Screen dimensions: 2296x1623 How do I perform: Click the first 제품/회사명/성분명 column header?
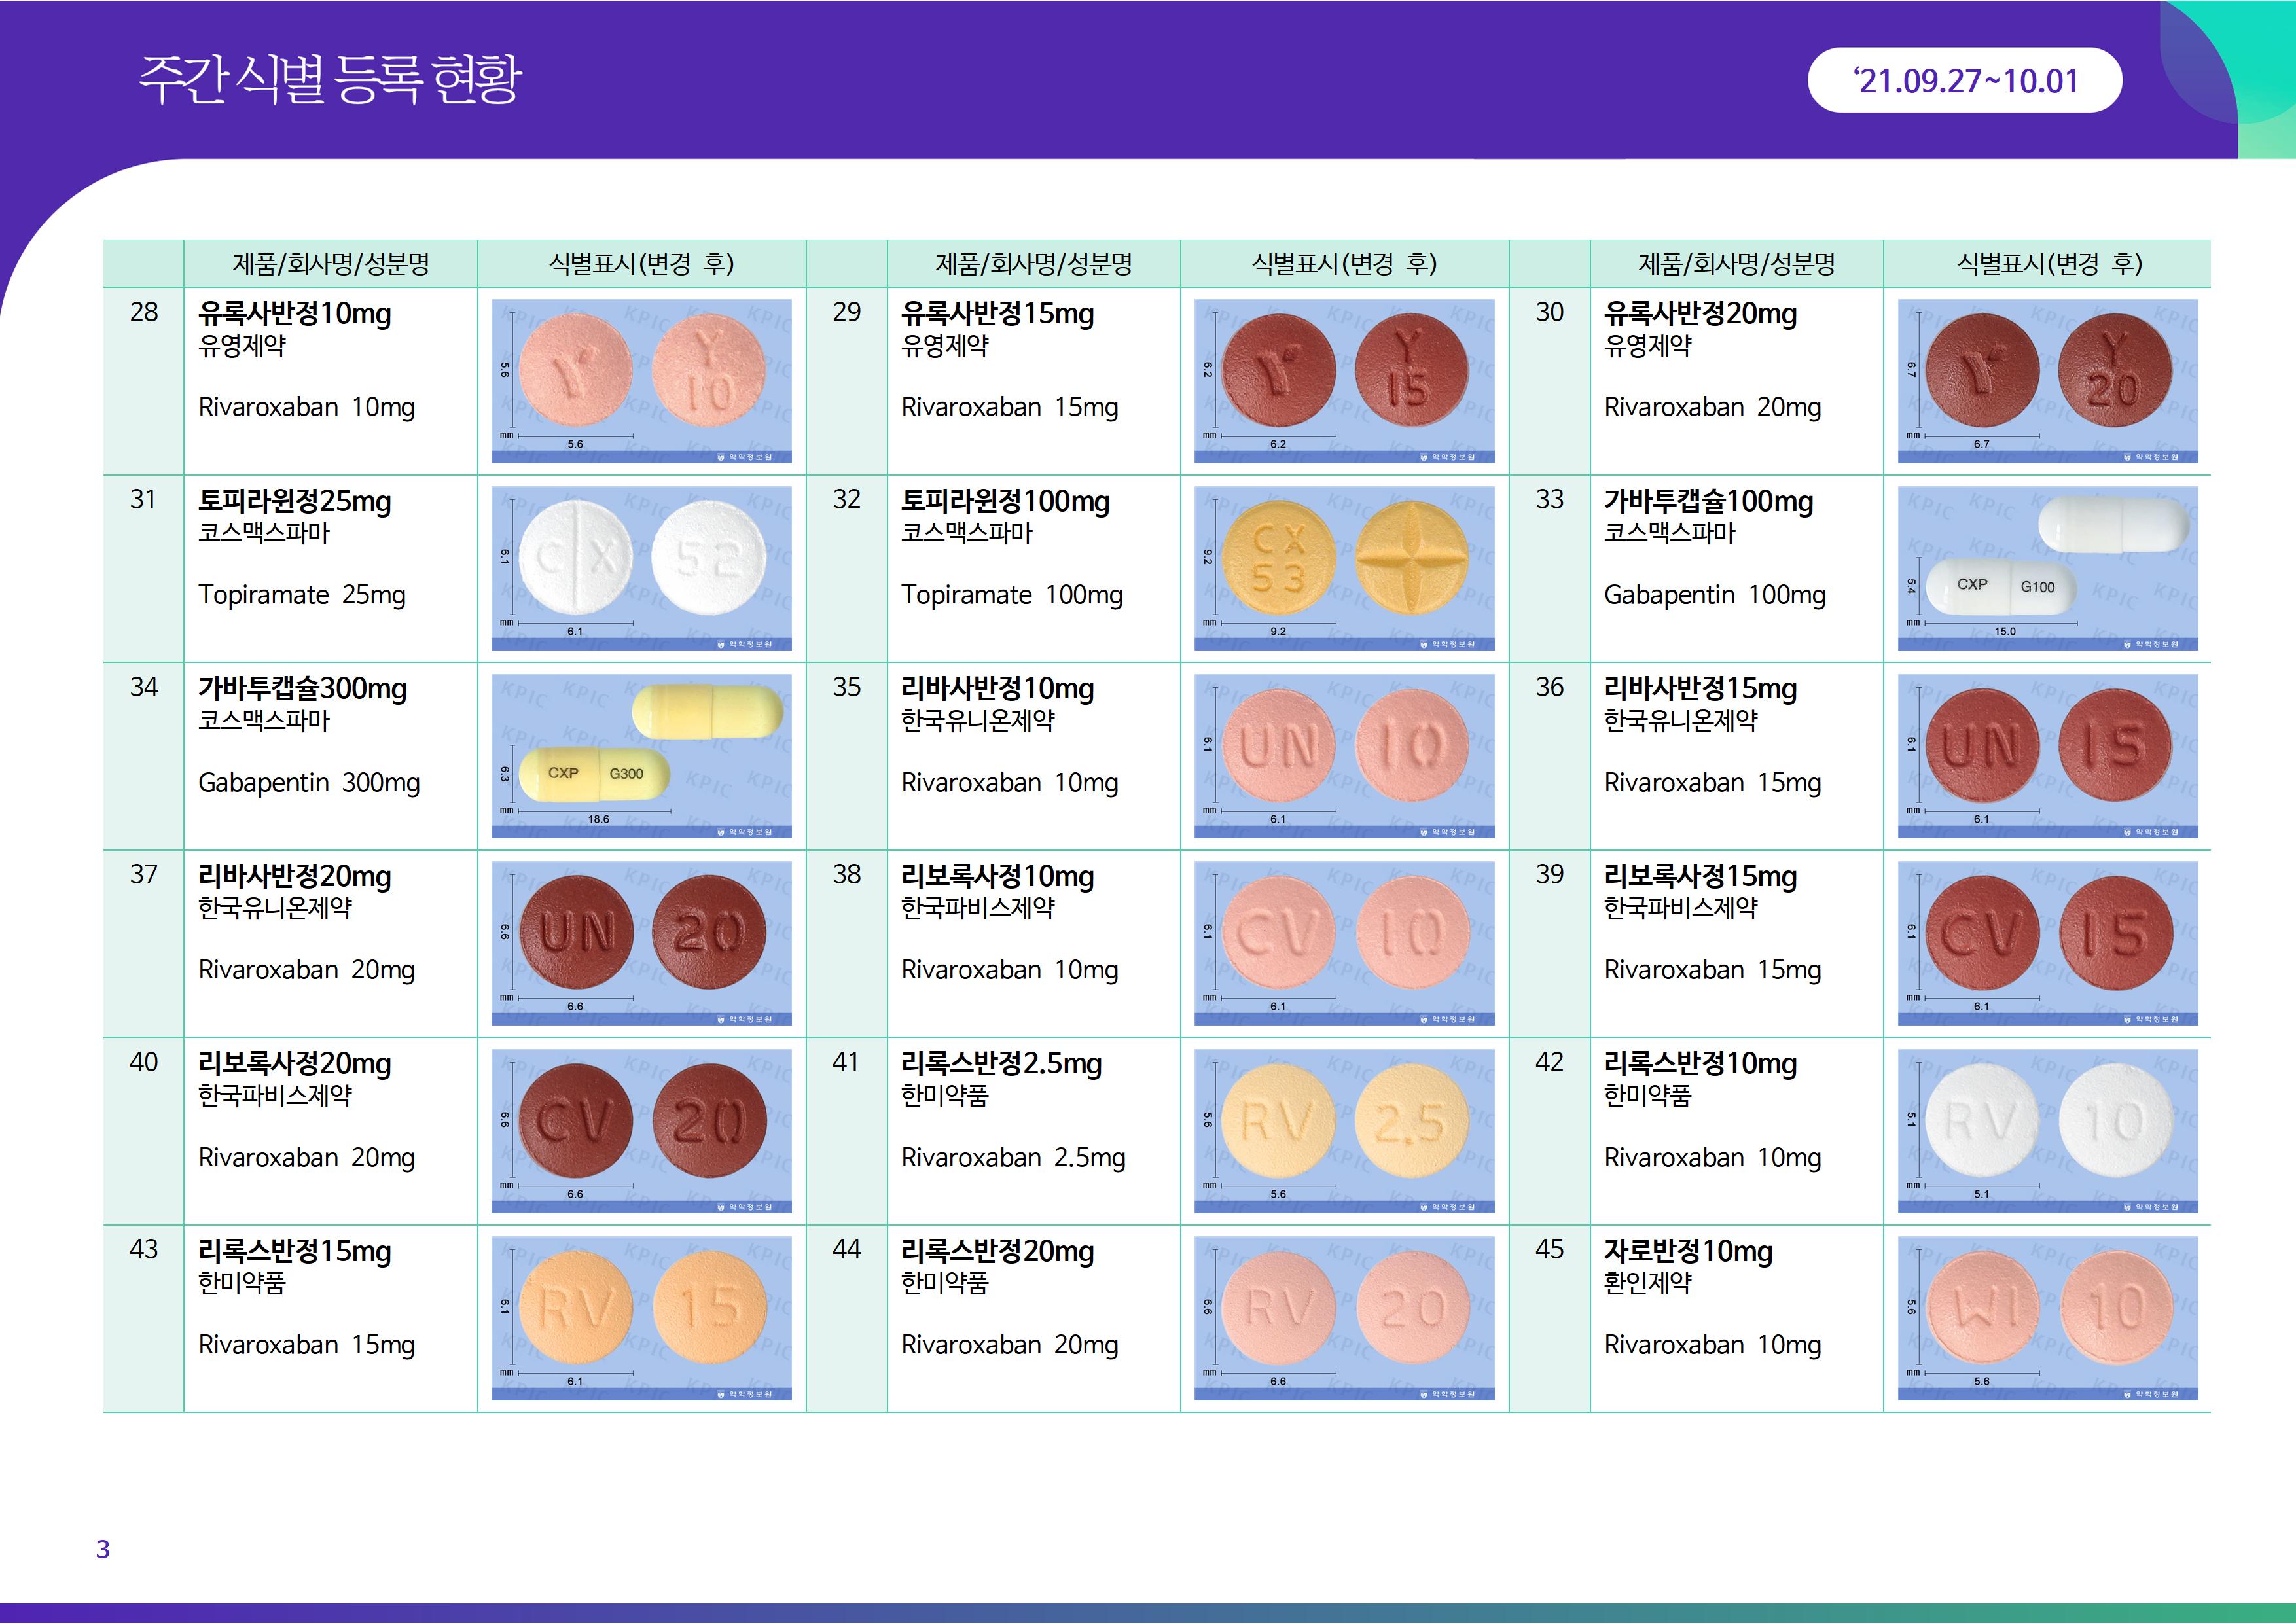[x=330, y=264]
